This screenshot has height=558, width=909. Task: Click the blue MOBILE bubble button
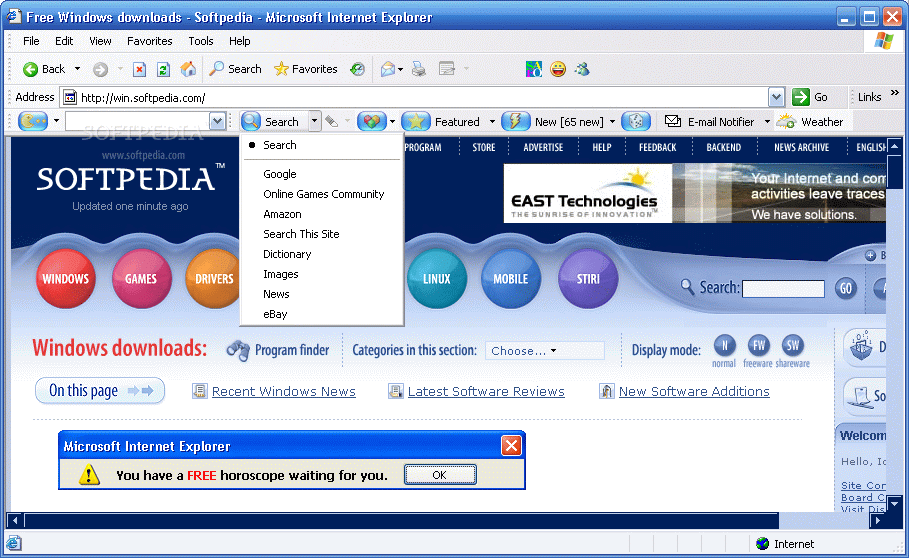pyautogui.click(x=510, y=279)
